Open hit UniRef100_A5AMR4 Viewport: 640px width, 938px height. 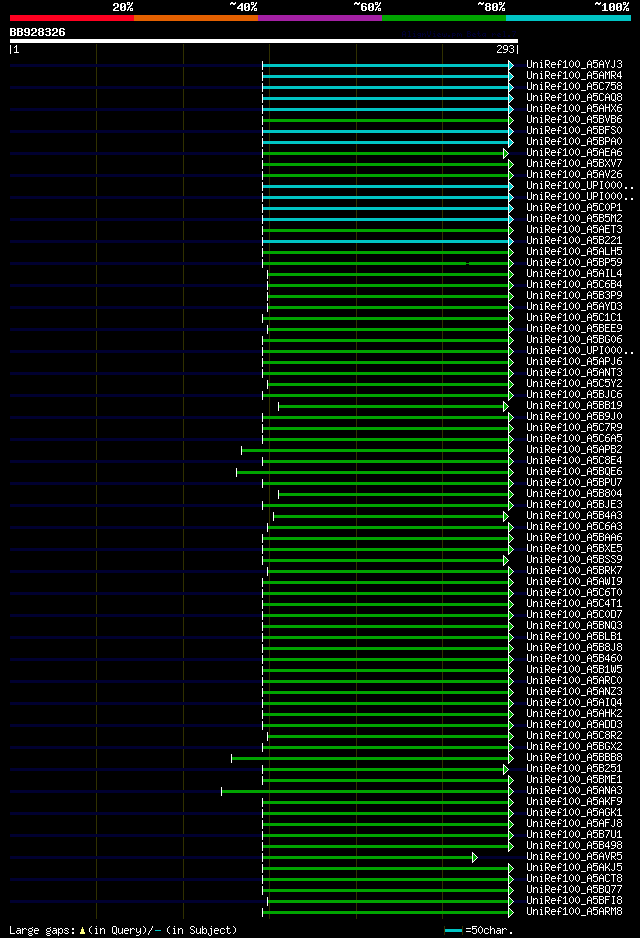pos(574,75)
